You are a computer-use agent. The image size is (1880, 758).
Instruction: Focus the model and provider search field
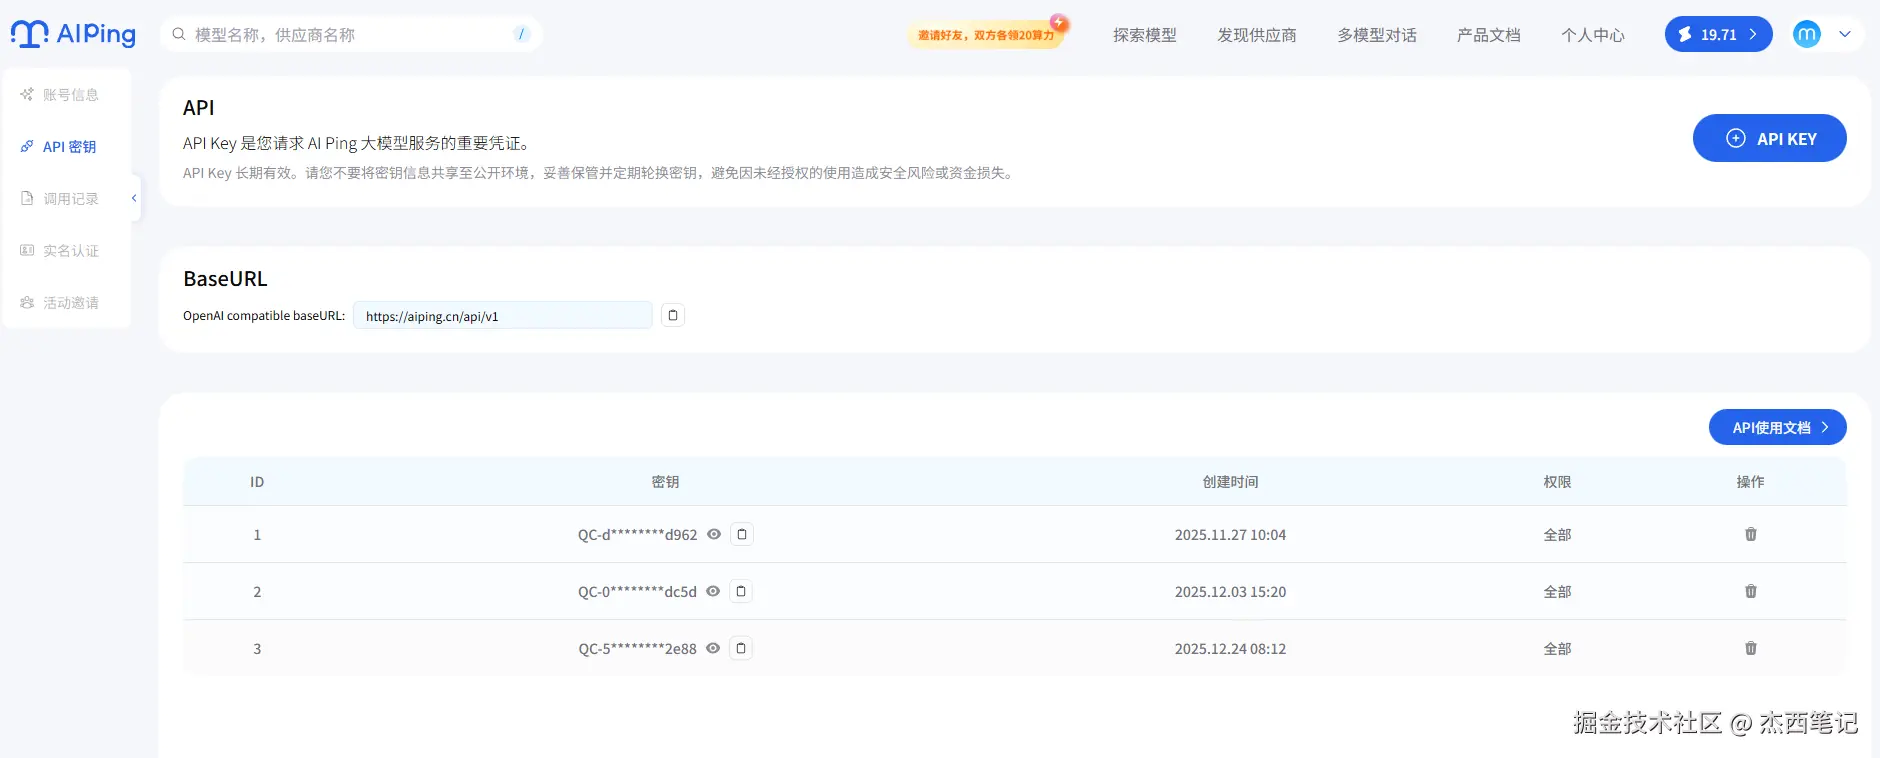click(351, 34)
